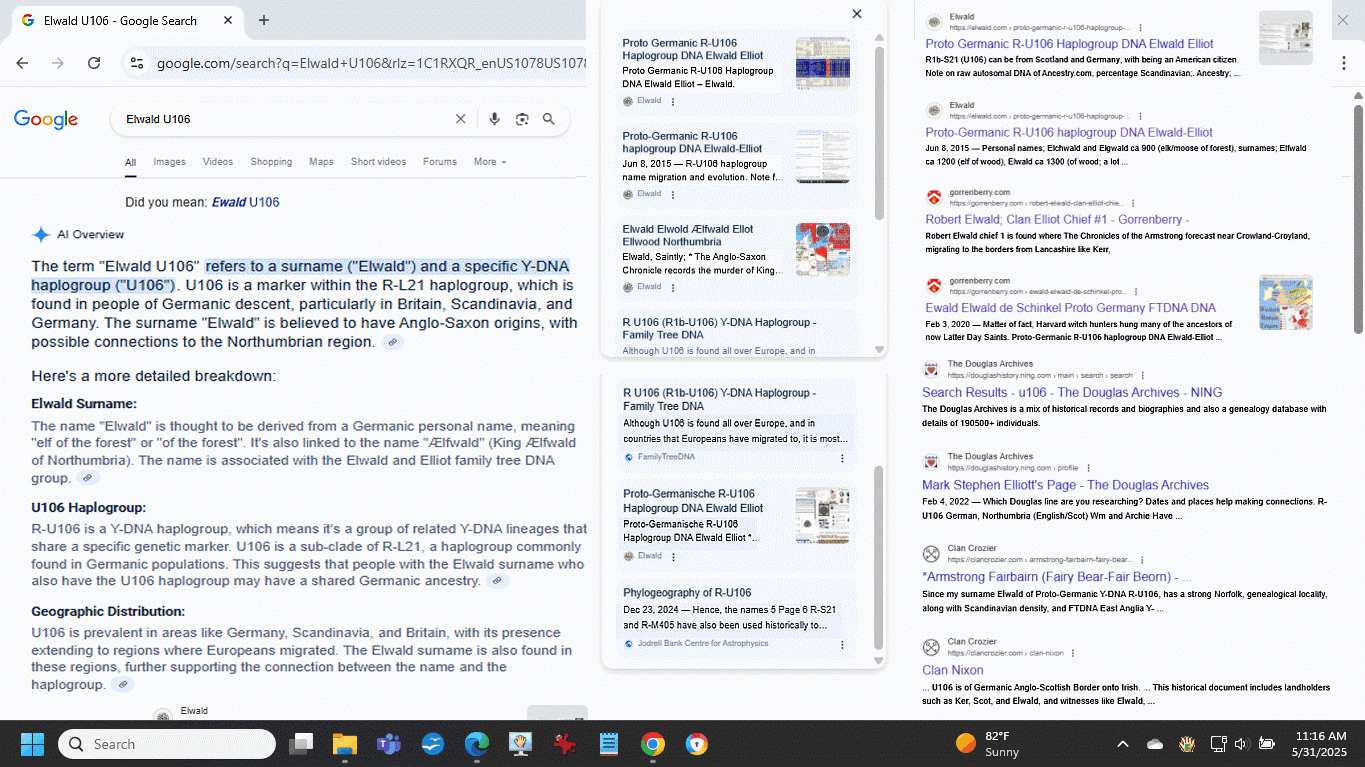Switch to the Images results tab
The image size is (1365, 767).
tap(169, 162)
